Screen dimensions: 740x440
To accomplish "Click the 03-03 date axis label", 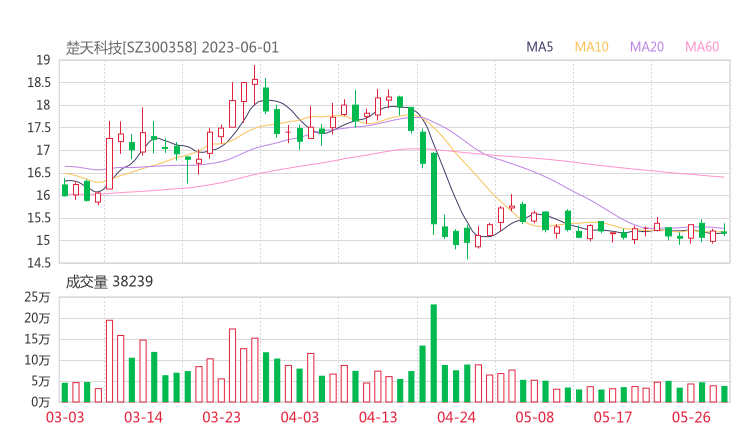I will click(65, 417).
